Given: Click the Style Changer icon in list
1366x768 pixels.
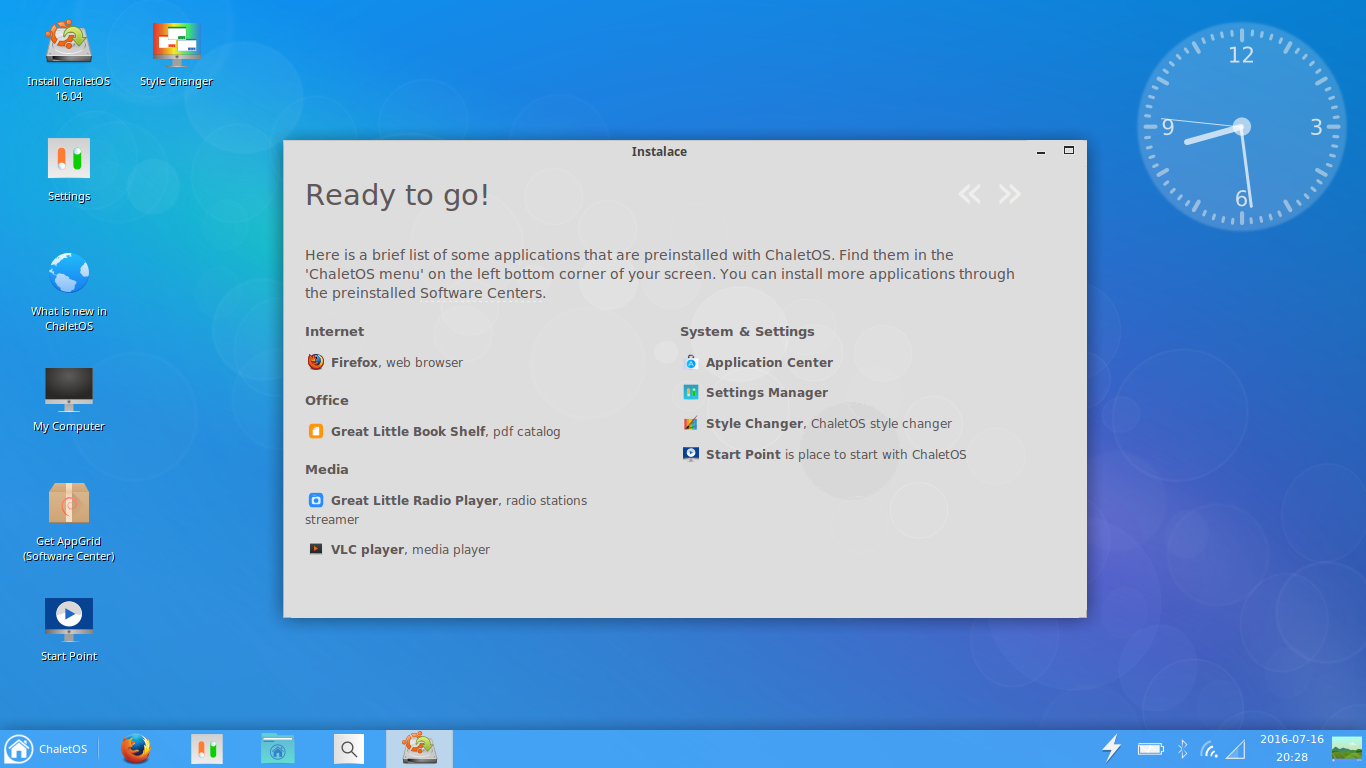Looking at the screenshot, I should (x=691, y=423).
